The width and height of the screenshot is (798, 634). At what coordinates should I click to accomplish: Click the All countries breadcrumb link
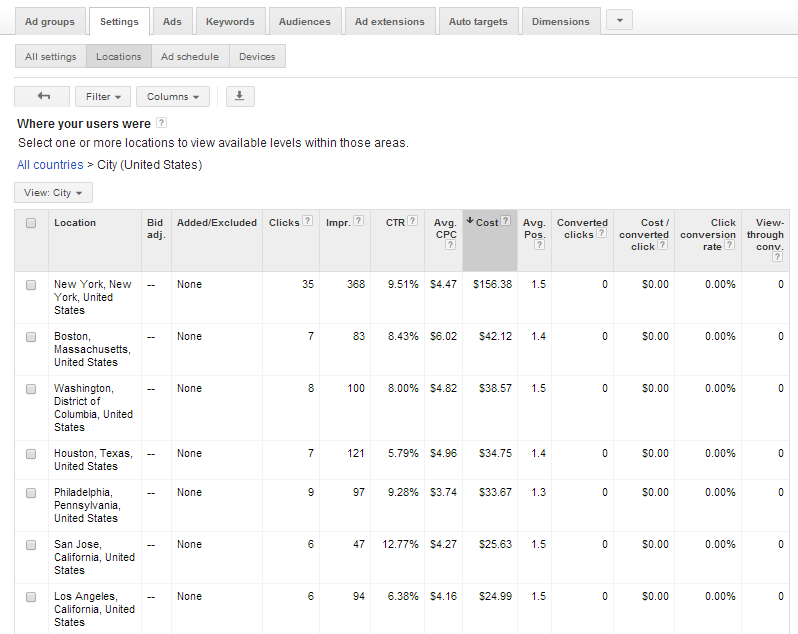point(50,165)
